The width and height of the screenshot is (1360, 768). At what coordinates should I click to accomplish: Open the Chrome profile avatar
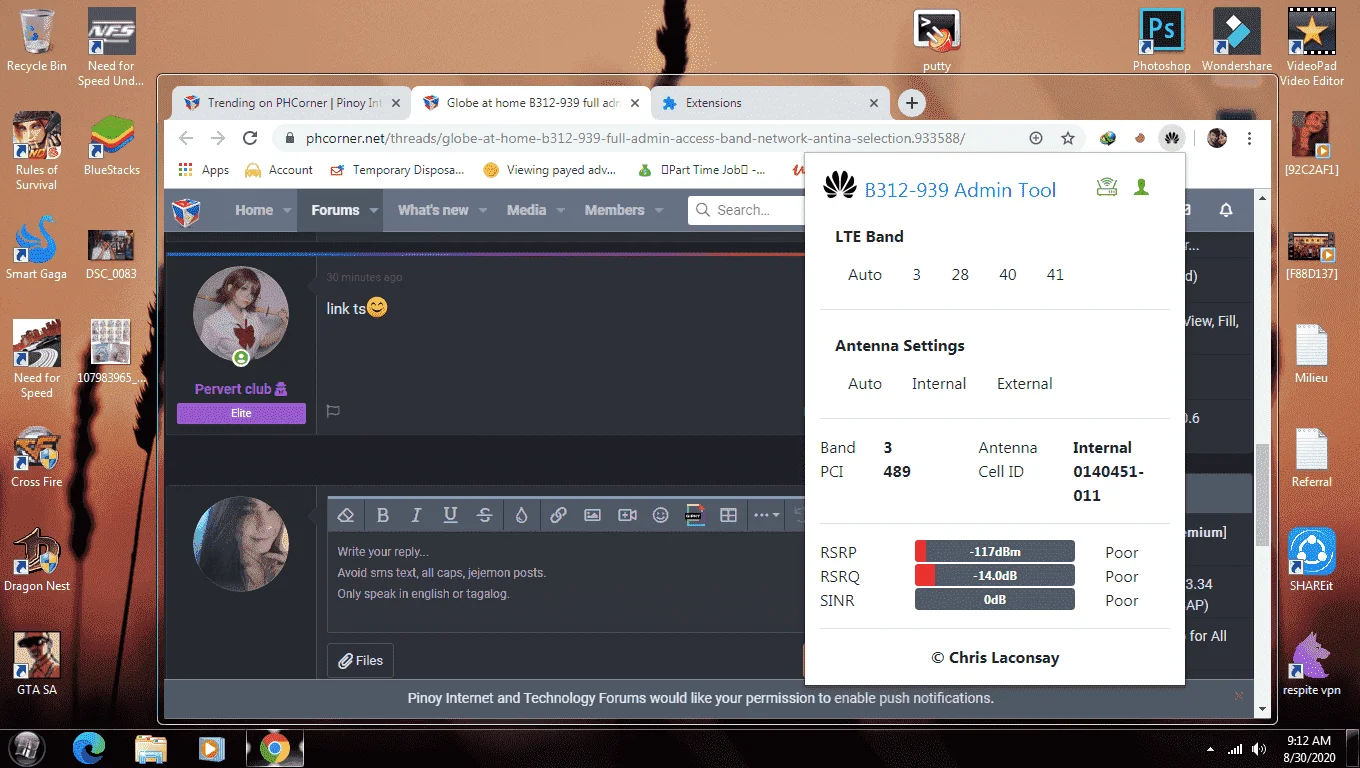(x=1217, y=138)
